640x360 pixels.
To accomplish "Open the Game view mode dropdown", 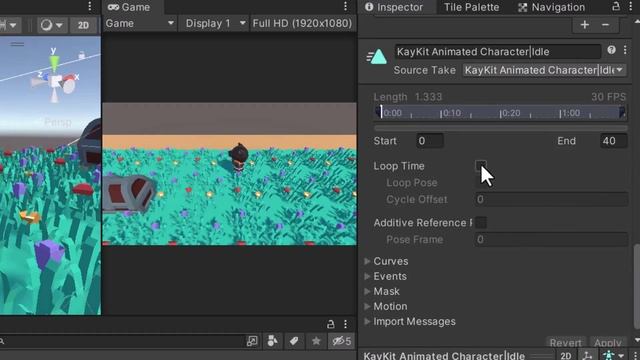I will click(x=140, y=23).
